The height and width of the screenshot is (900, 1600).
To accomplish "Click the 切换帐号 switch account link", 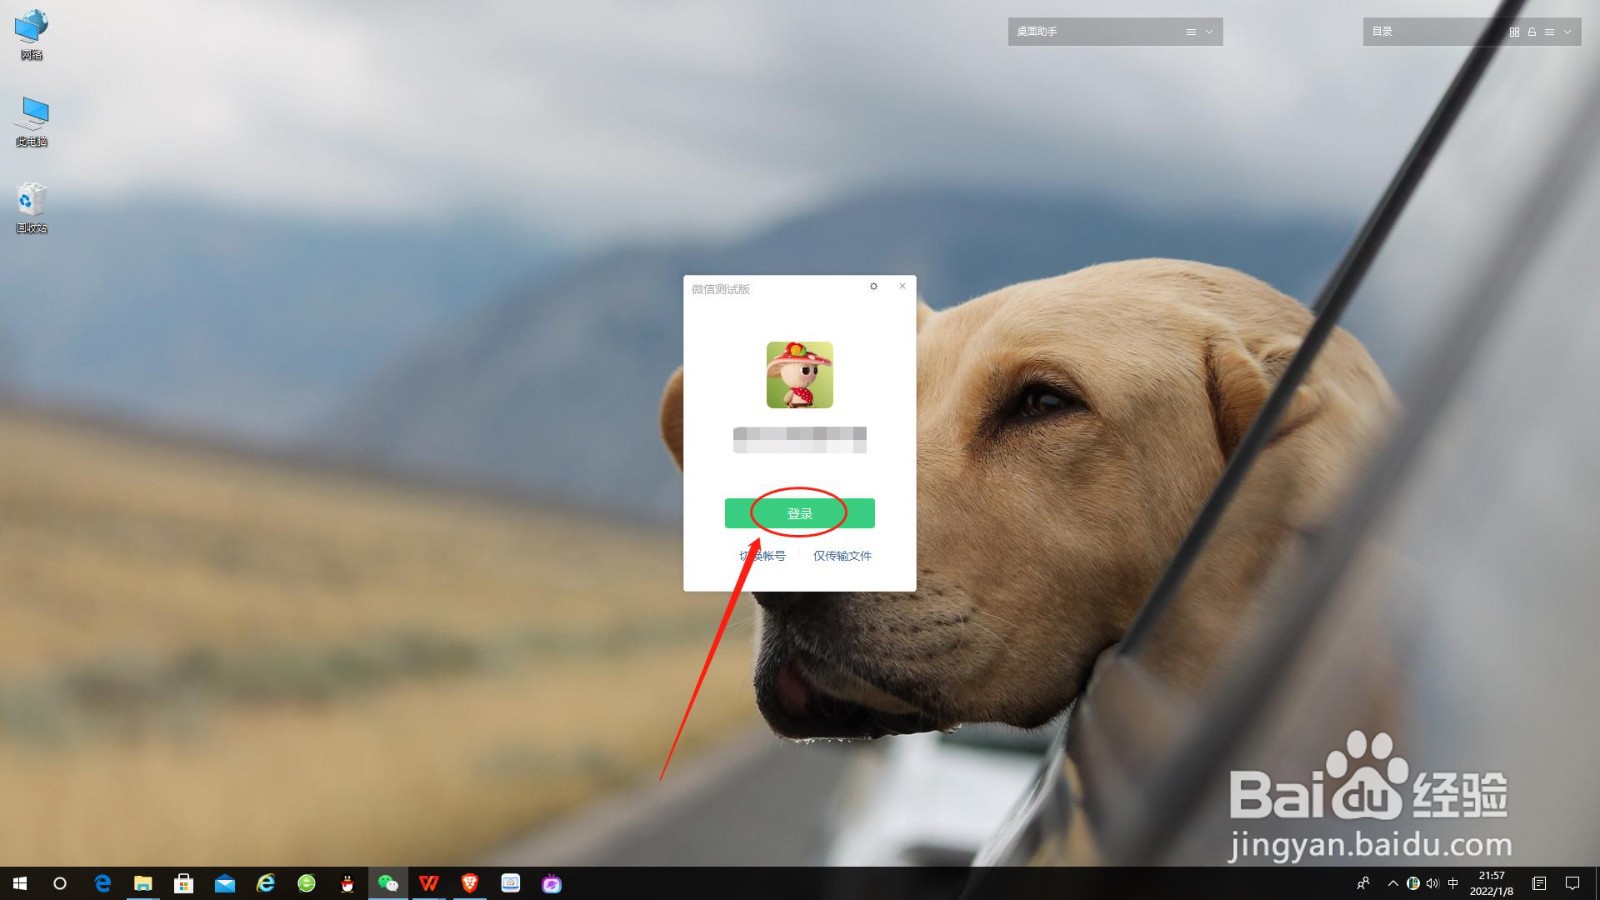I will tap(763, 556).
